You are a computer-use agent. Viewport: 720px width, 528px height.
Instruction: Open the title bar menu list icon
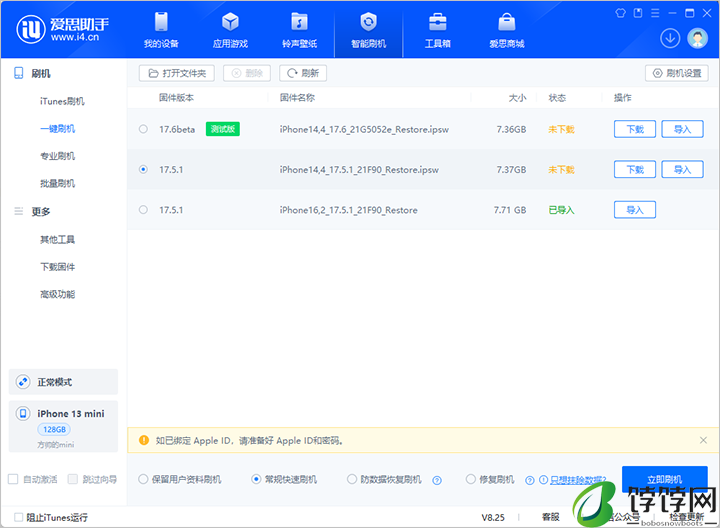[x=655, y=13]
